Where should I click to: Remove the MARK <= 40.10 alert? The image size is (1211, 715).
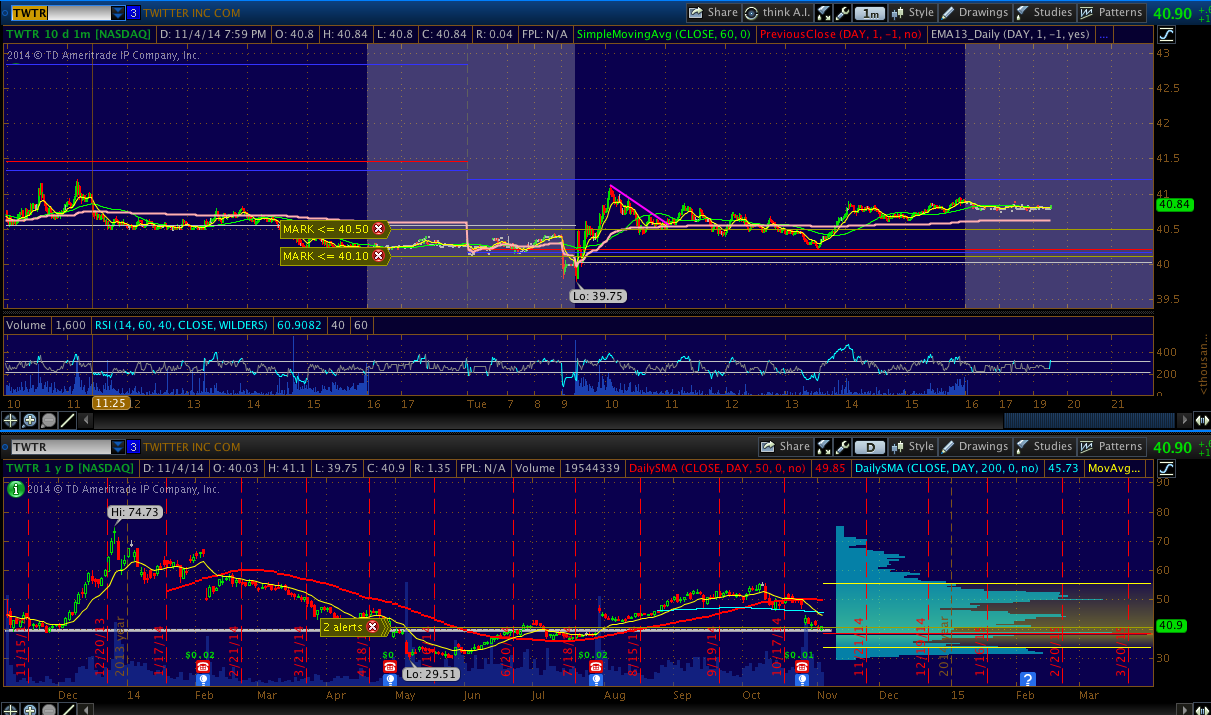378,256
